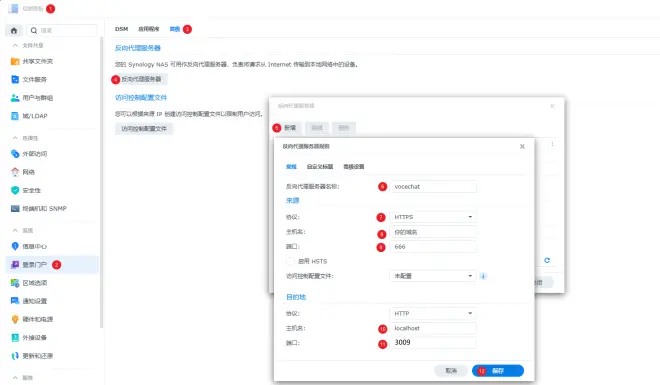This screenshot has height=385, width=660.
Task: Collapse the 文件共享 sidebar section
Action: (x=15, y=45)
